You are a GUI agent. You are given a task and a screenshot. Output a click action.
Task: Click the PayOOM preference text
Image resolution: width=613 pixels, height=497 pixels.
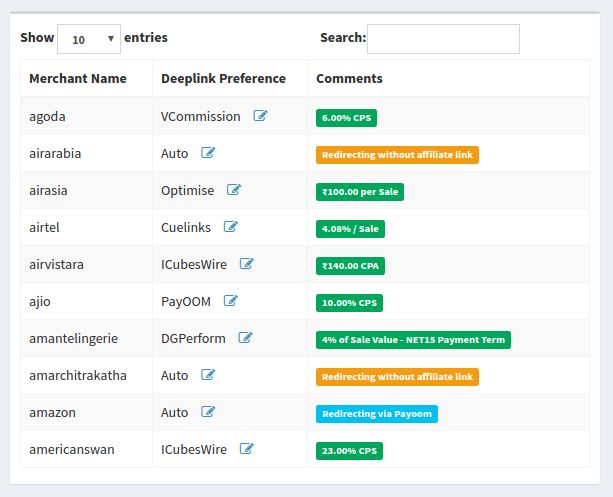click(x=186, y=301)
